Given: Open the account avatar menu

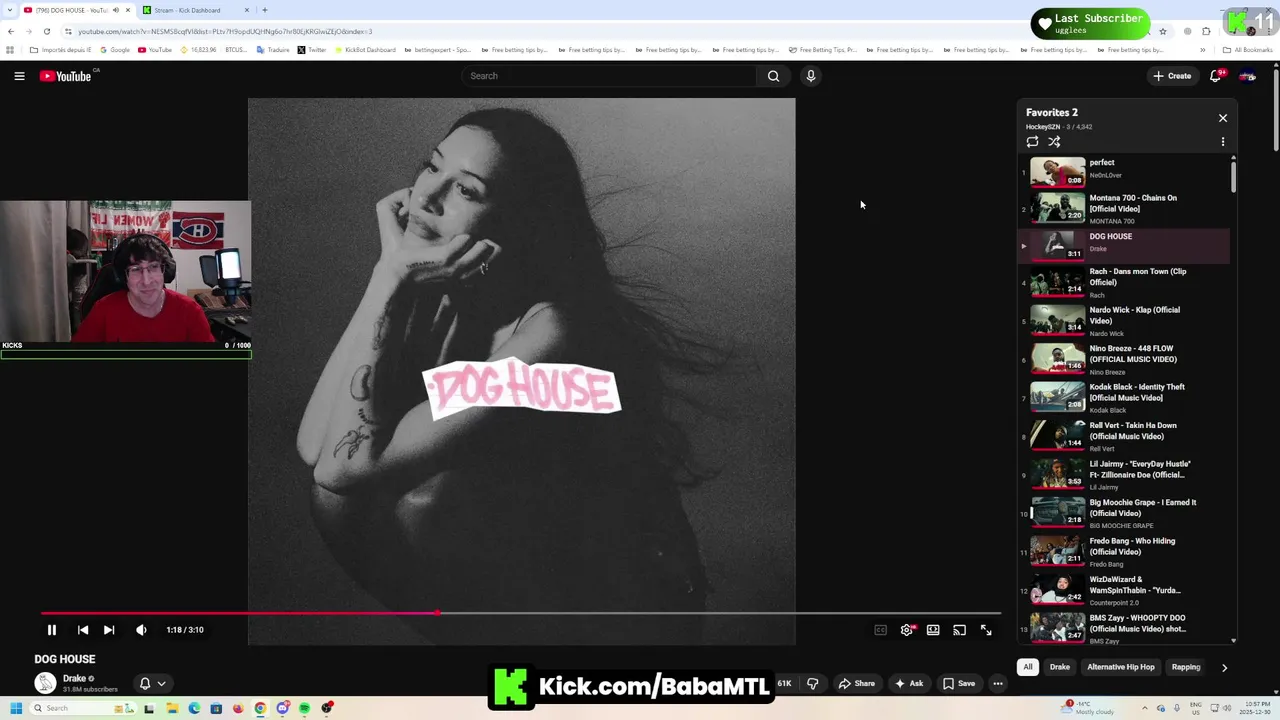Looking at the screenshot, I should coord(1248,76).
